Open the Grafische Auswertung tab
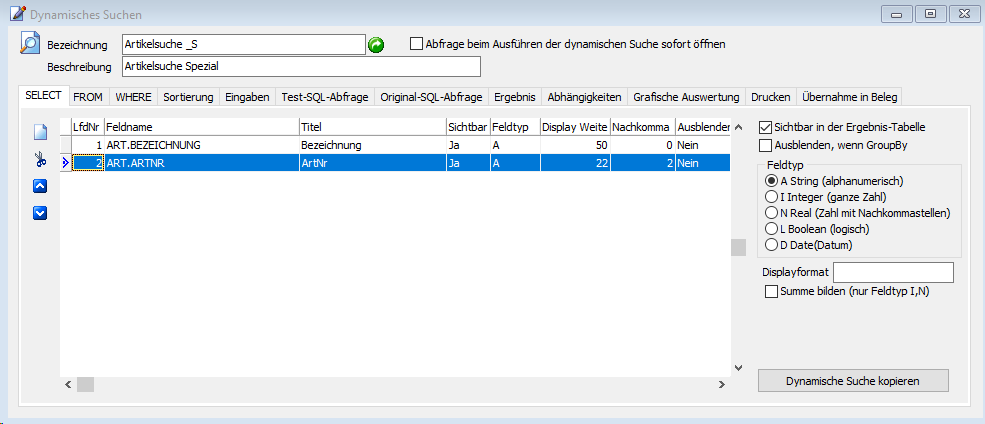This screenshot has width=985, height=424. 686,97
